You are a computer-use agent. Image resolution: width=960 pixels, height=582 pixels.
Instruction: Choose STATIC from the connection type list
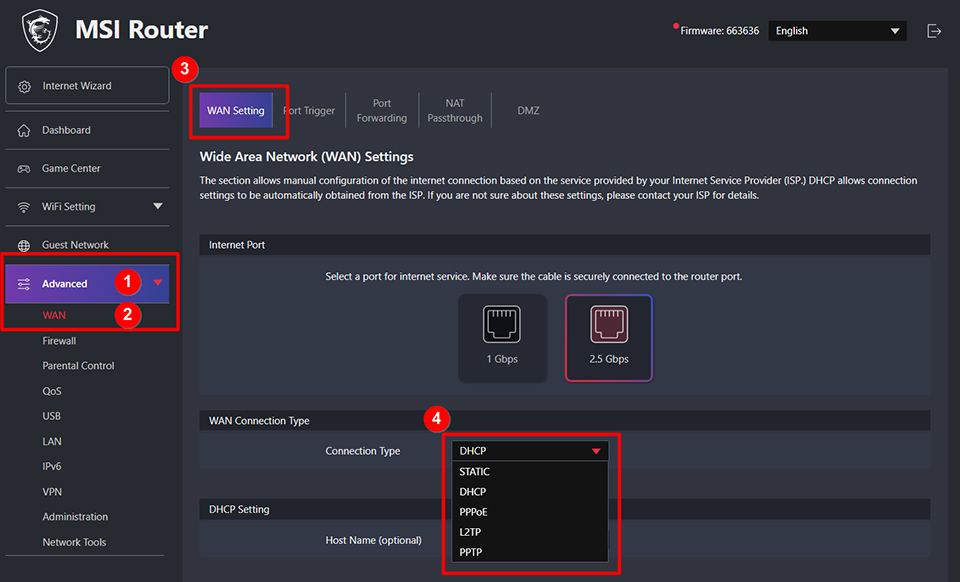pyautogui.click(x=530, y=472)
